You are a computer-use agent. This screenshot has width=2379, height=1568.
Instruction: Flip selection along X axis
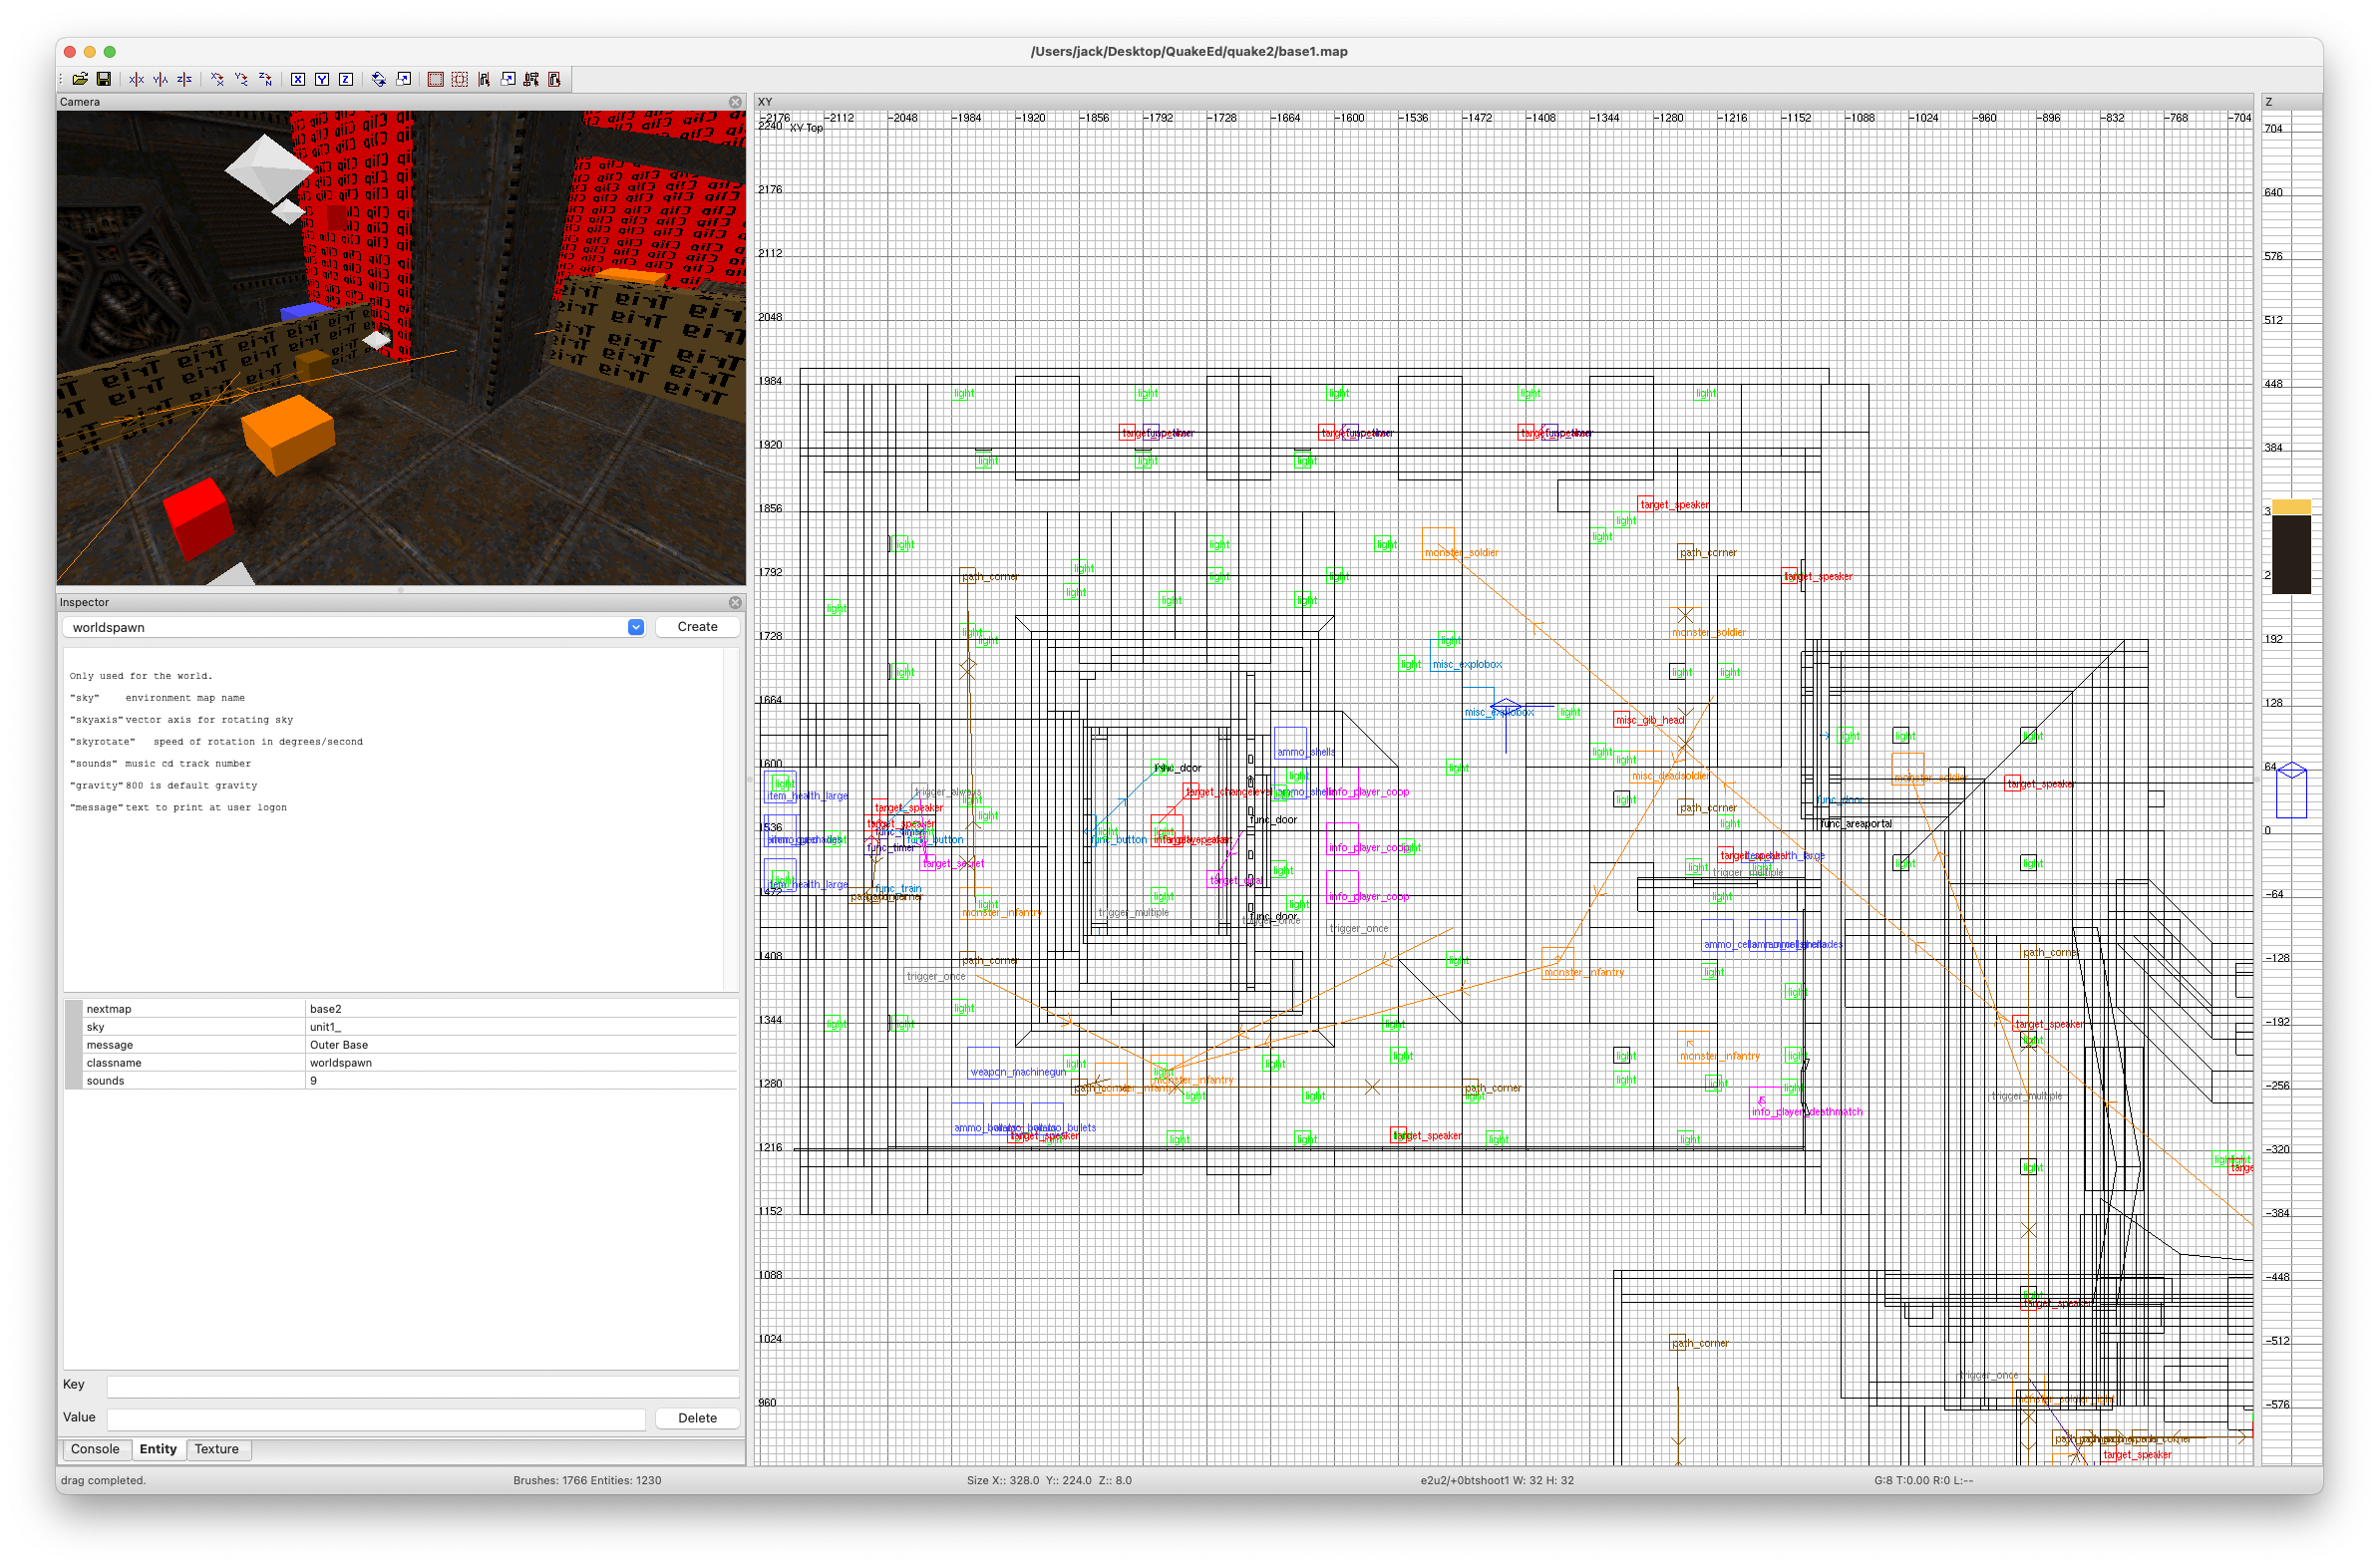tap(136, 79)
